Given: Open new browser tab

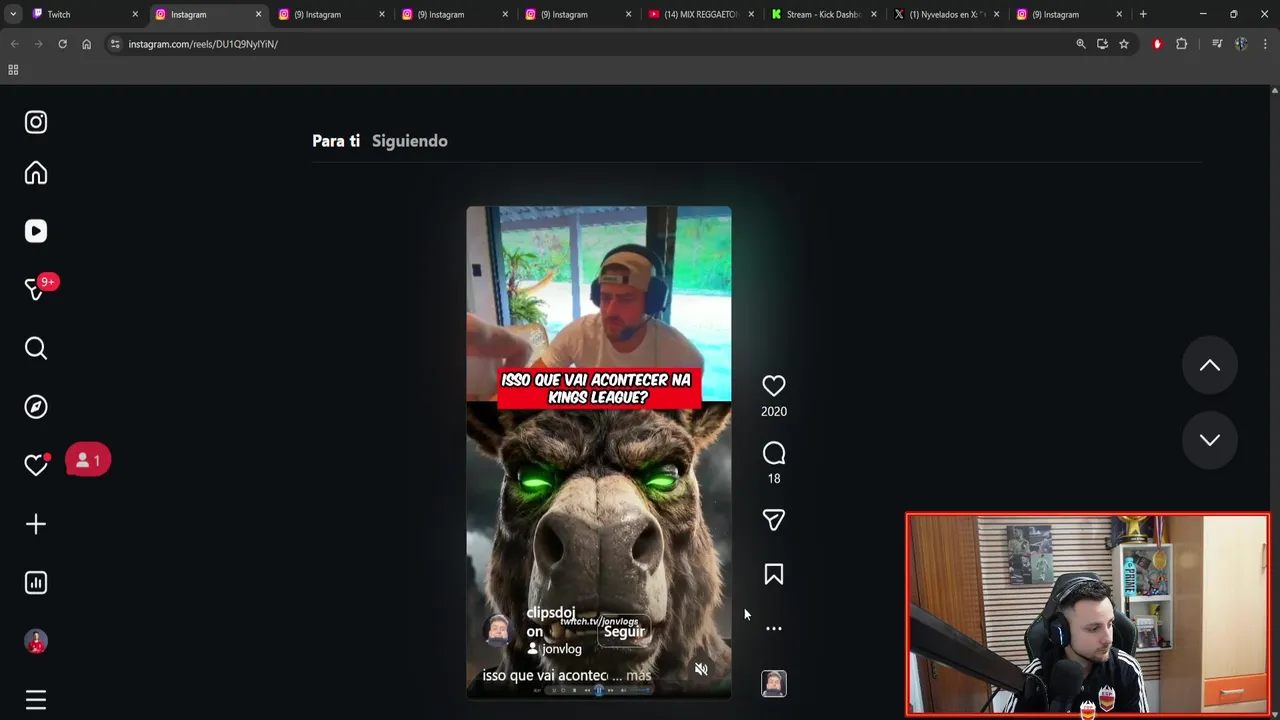Looking at the screenshot, I should tap(1143, 14).
